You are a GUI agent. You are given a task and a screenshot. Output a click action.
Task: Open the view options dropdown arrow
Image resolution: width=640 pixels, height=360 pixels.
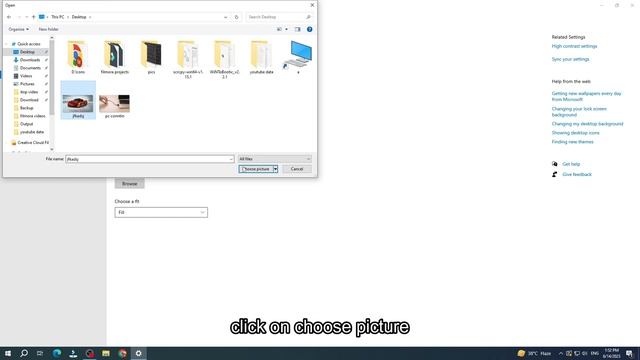[x=286, y=29]
